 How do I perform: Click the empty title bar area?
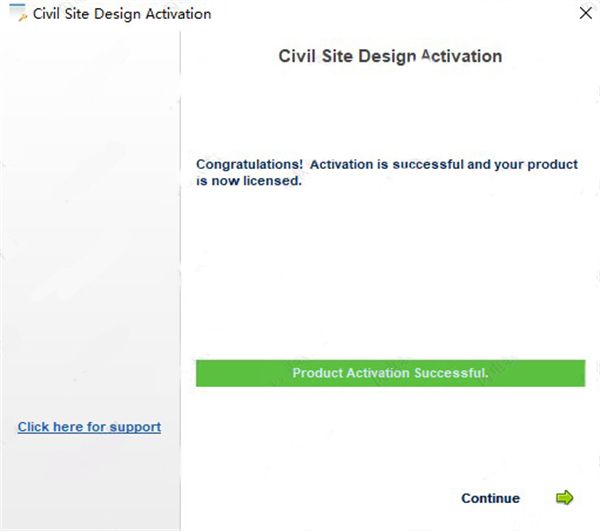click(380, 14)
